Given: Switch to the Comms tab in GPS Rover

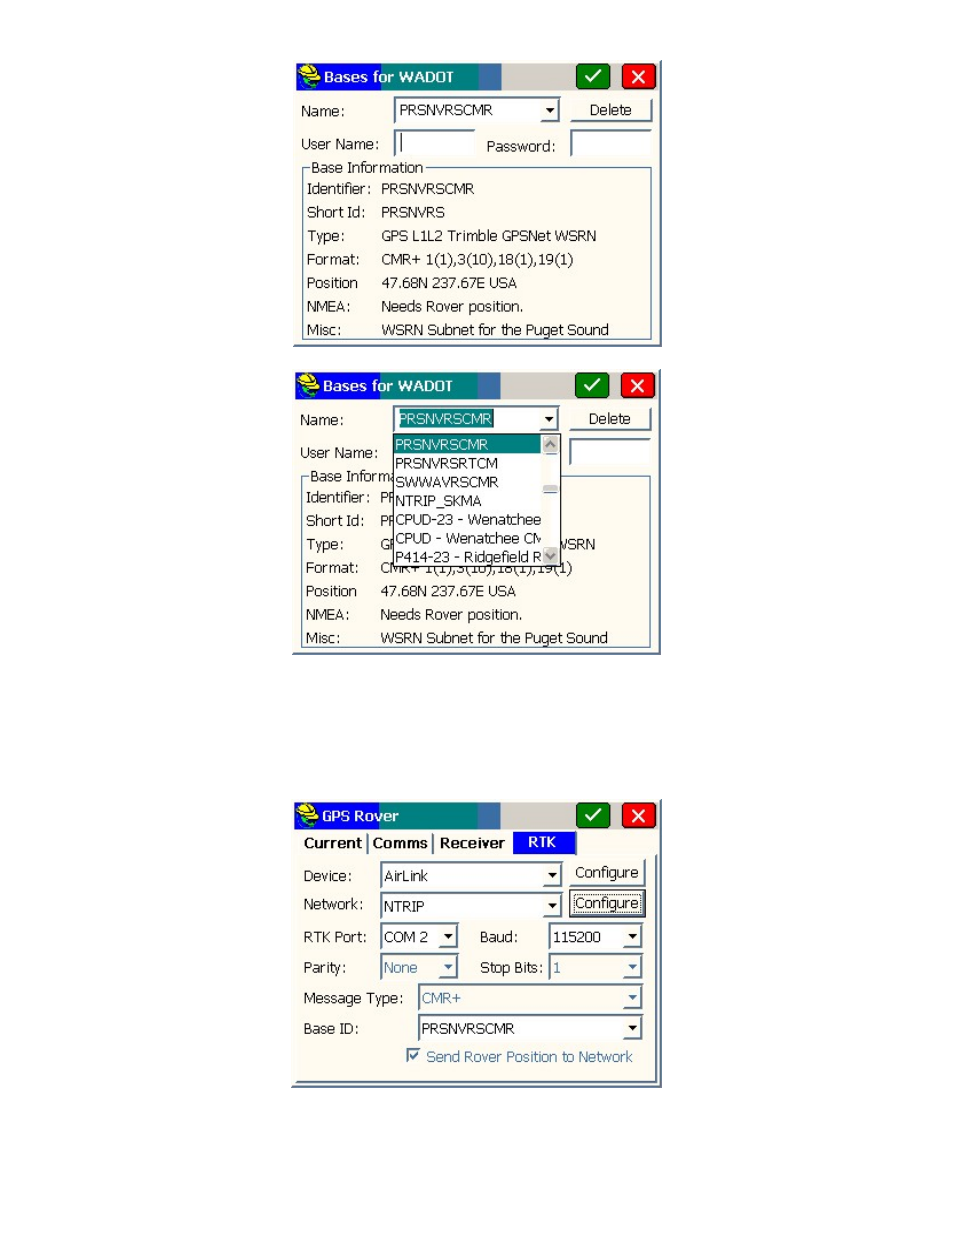Looking at the screenshot, I should (x=400, y=843).
